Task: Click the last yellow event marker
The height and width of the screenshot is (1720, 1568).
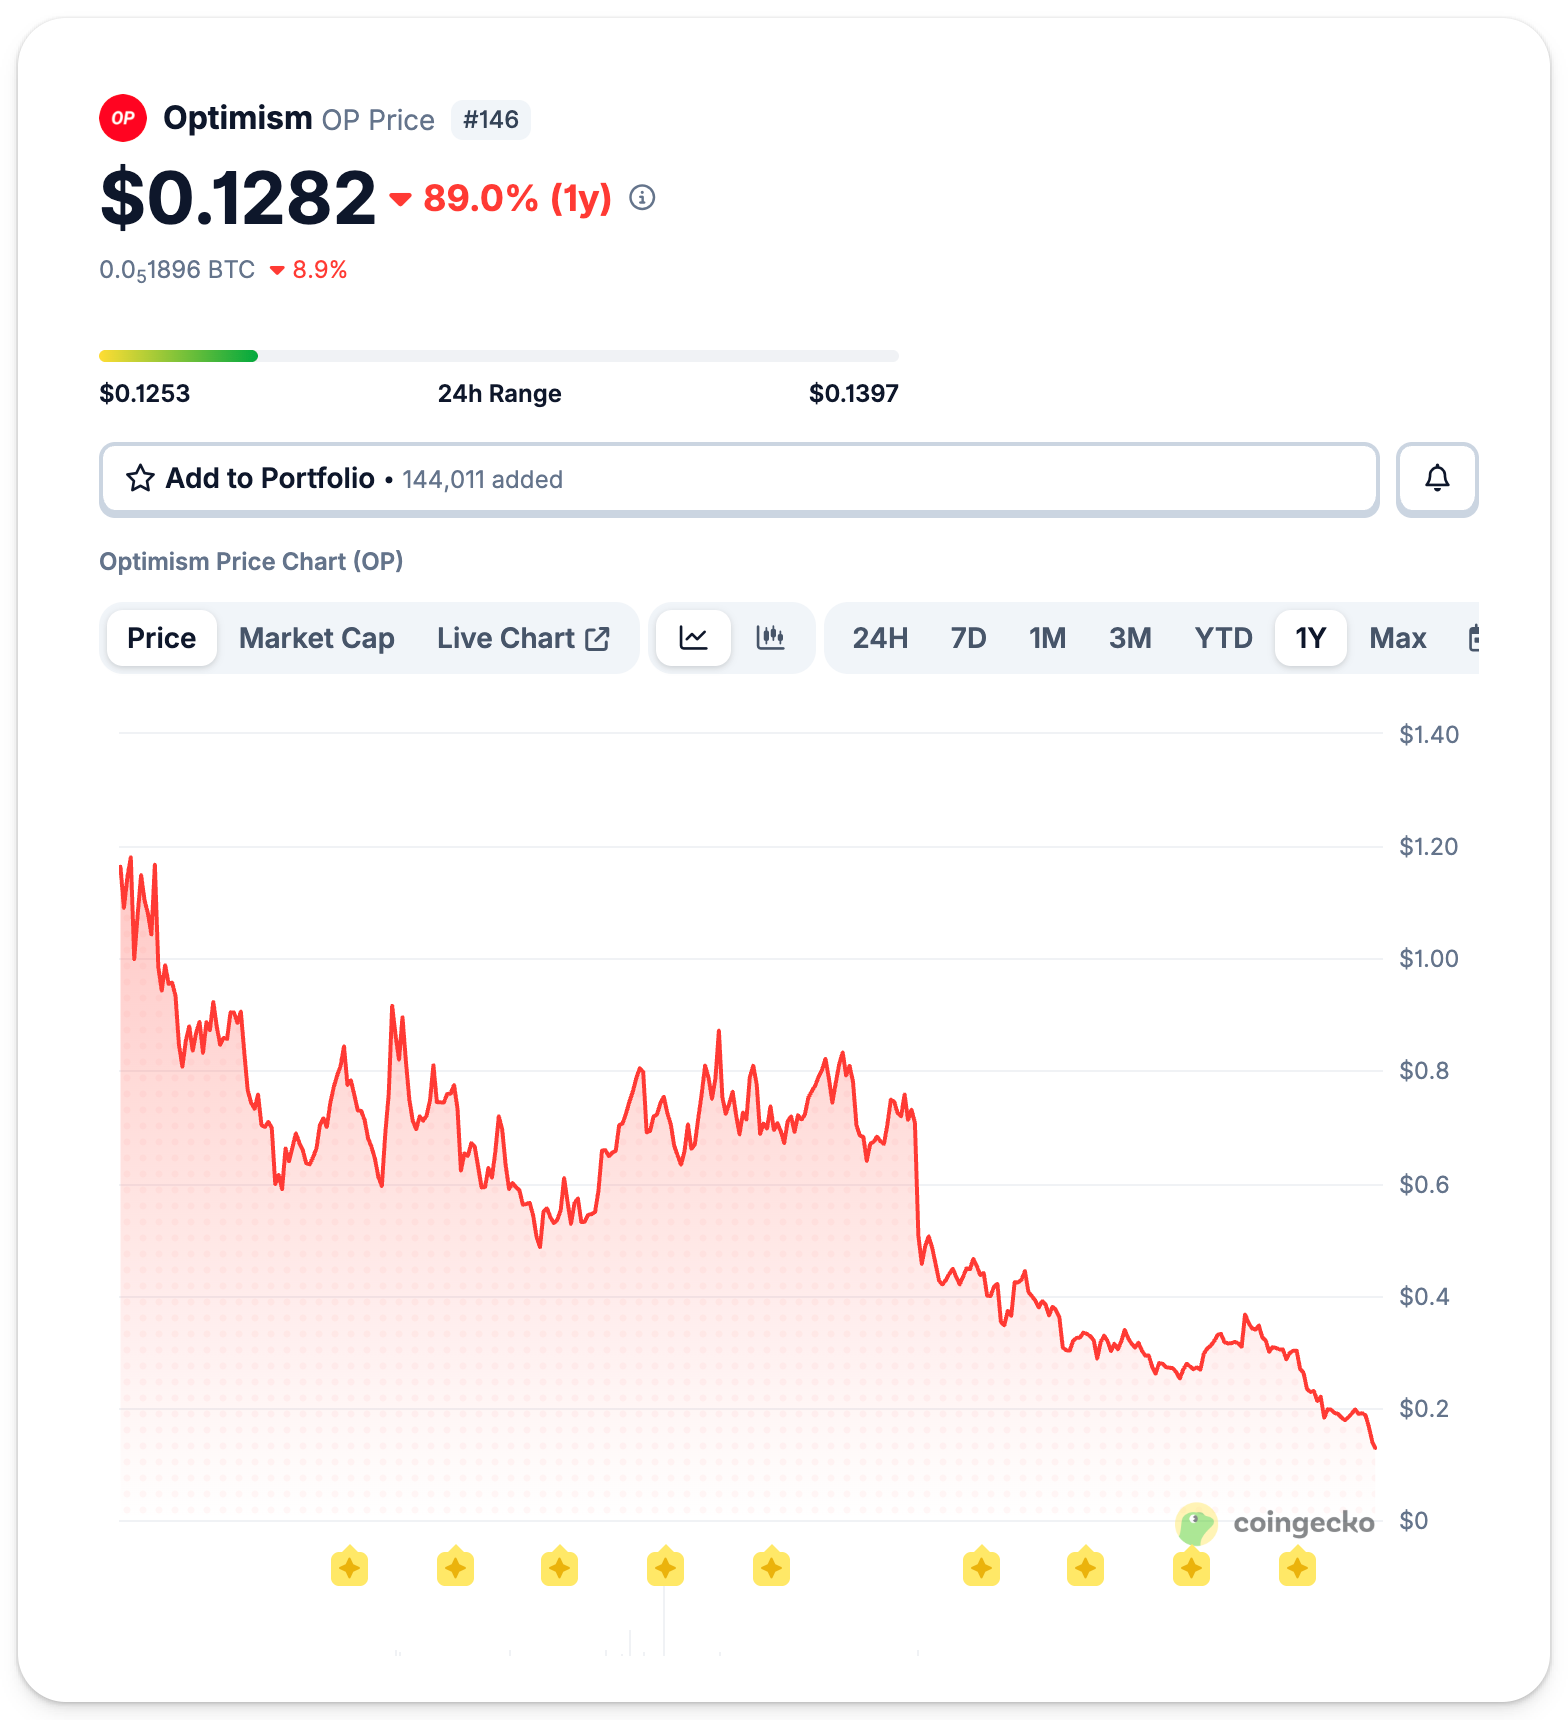Action: (1297, 1567)
